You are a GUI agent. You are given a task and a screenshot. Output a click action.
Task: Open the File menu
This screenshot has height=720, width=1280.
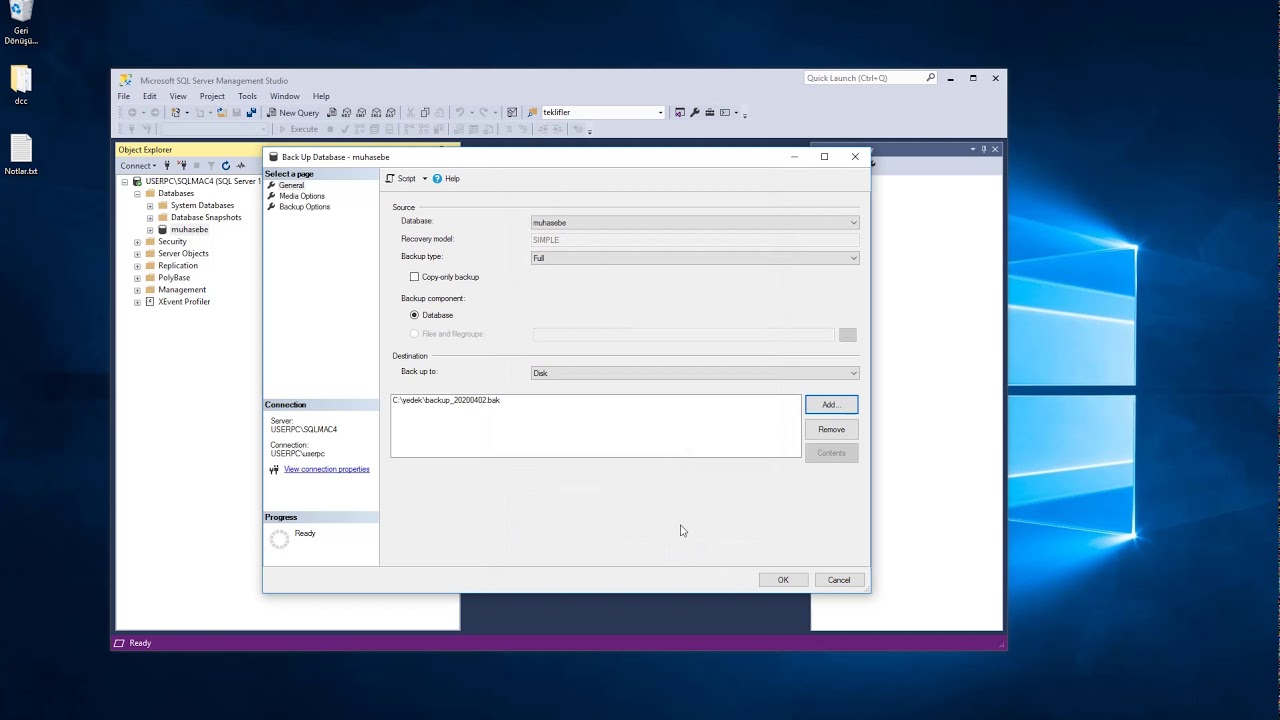point(124,96)
